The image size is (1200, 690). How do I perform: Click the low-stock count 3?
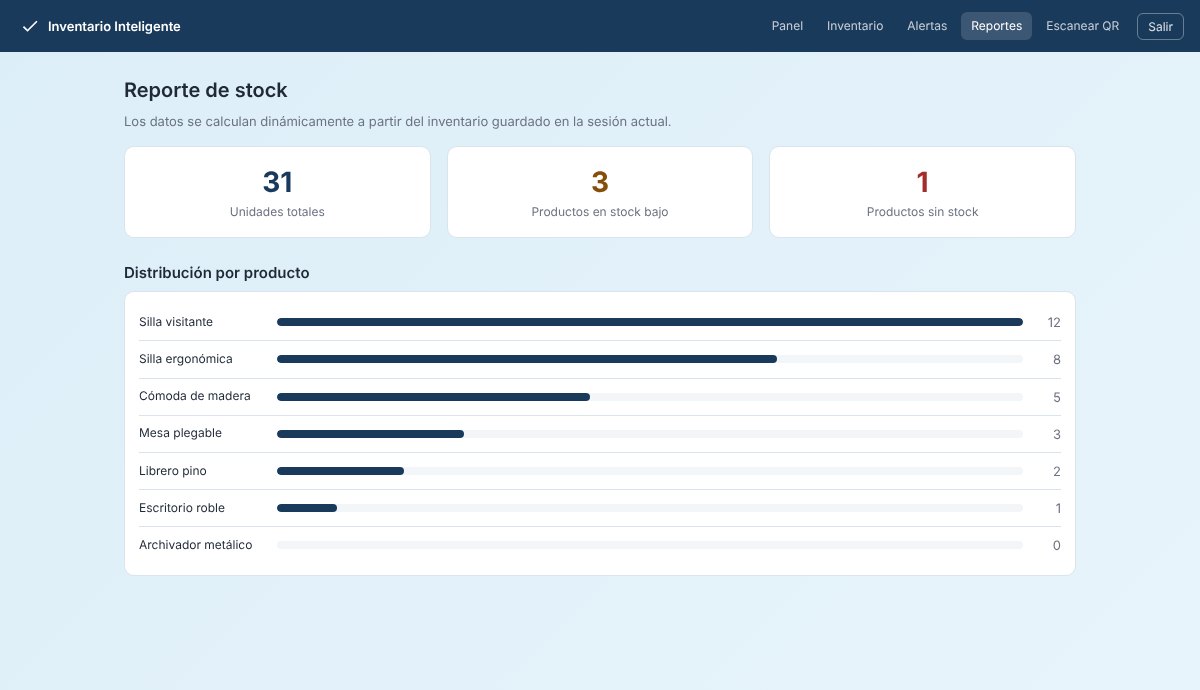600,182
